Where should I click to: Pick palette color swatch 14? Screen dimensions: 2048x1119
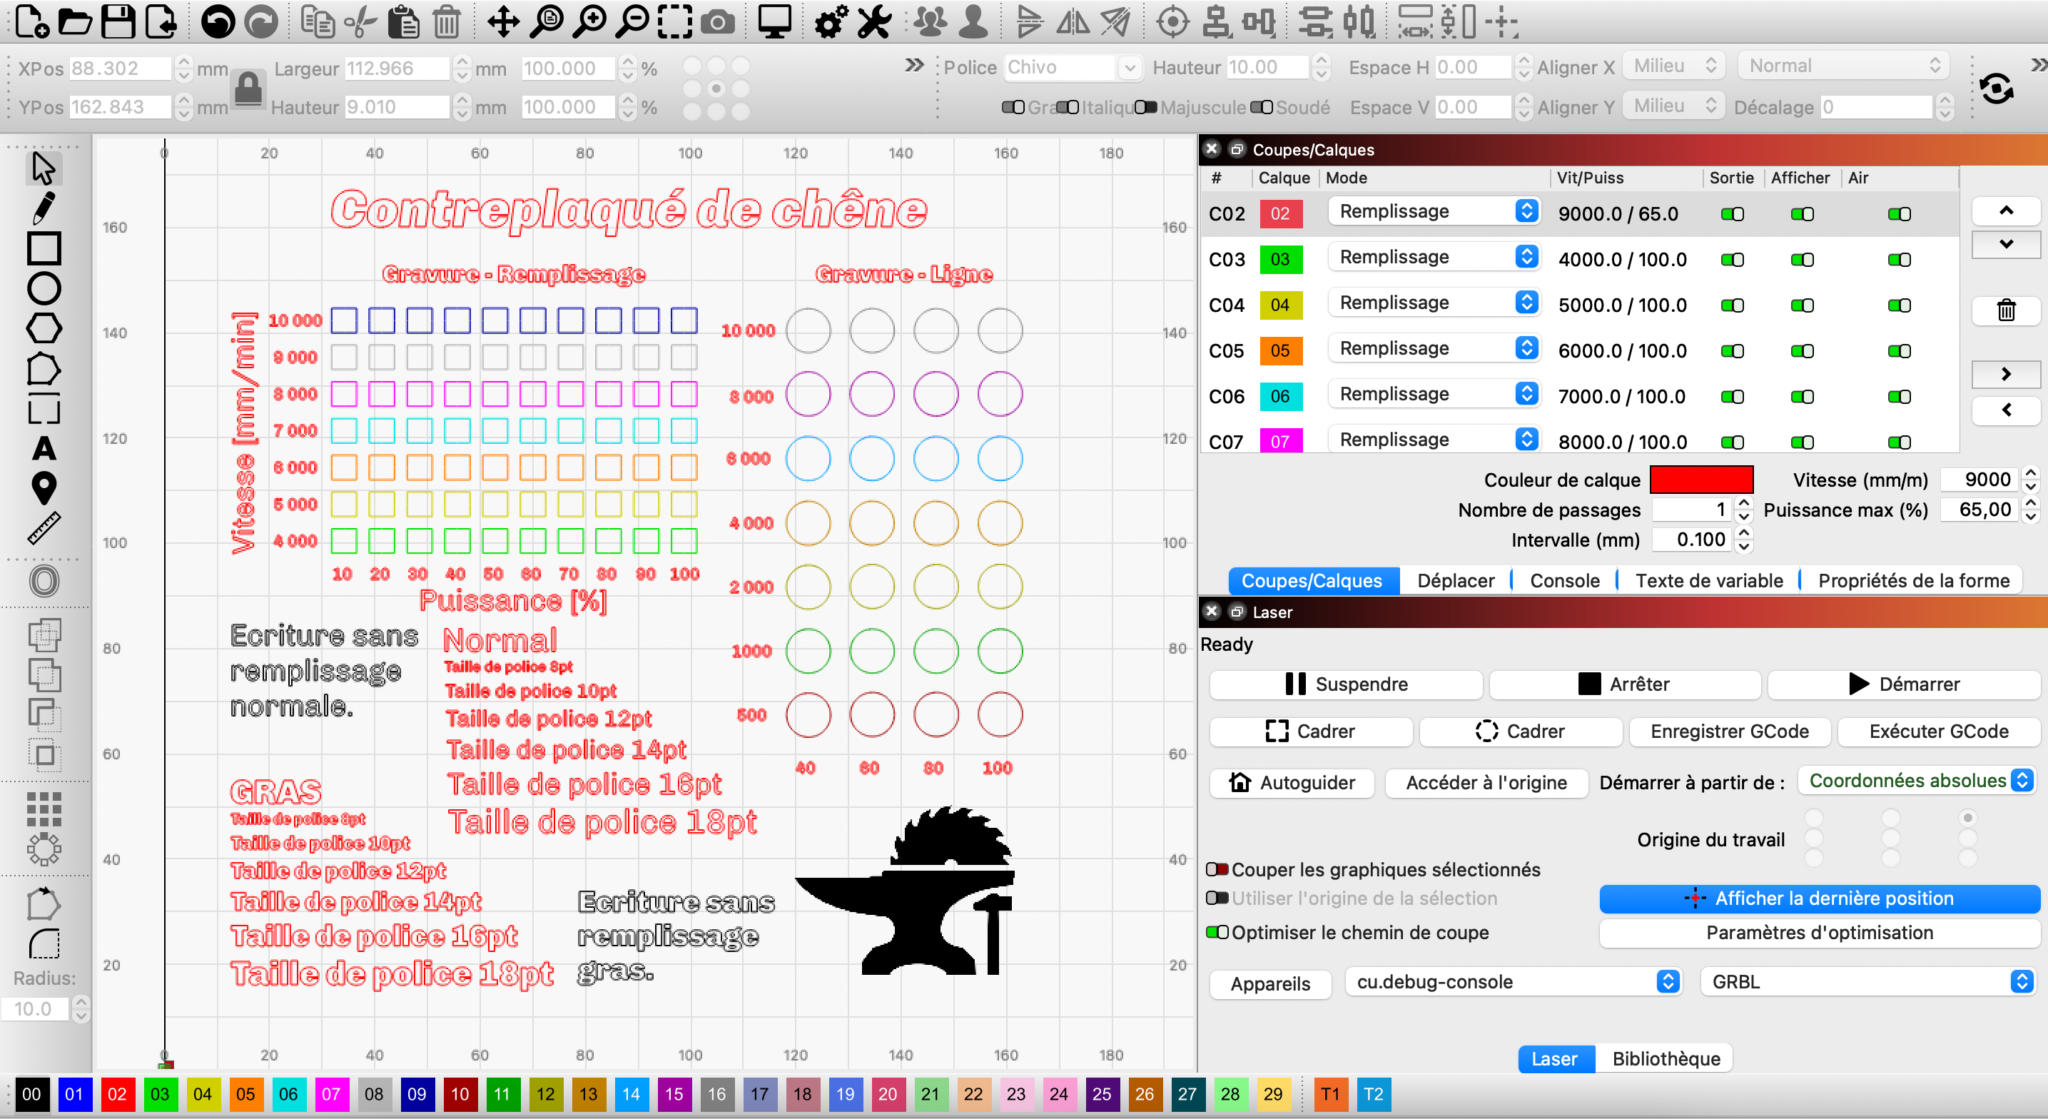click(x=631, y=1094)
